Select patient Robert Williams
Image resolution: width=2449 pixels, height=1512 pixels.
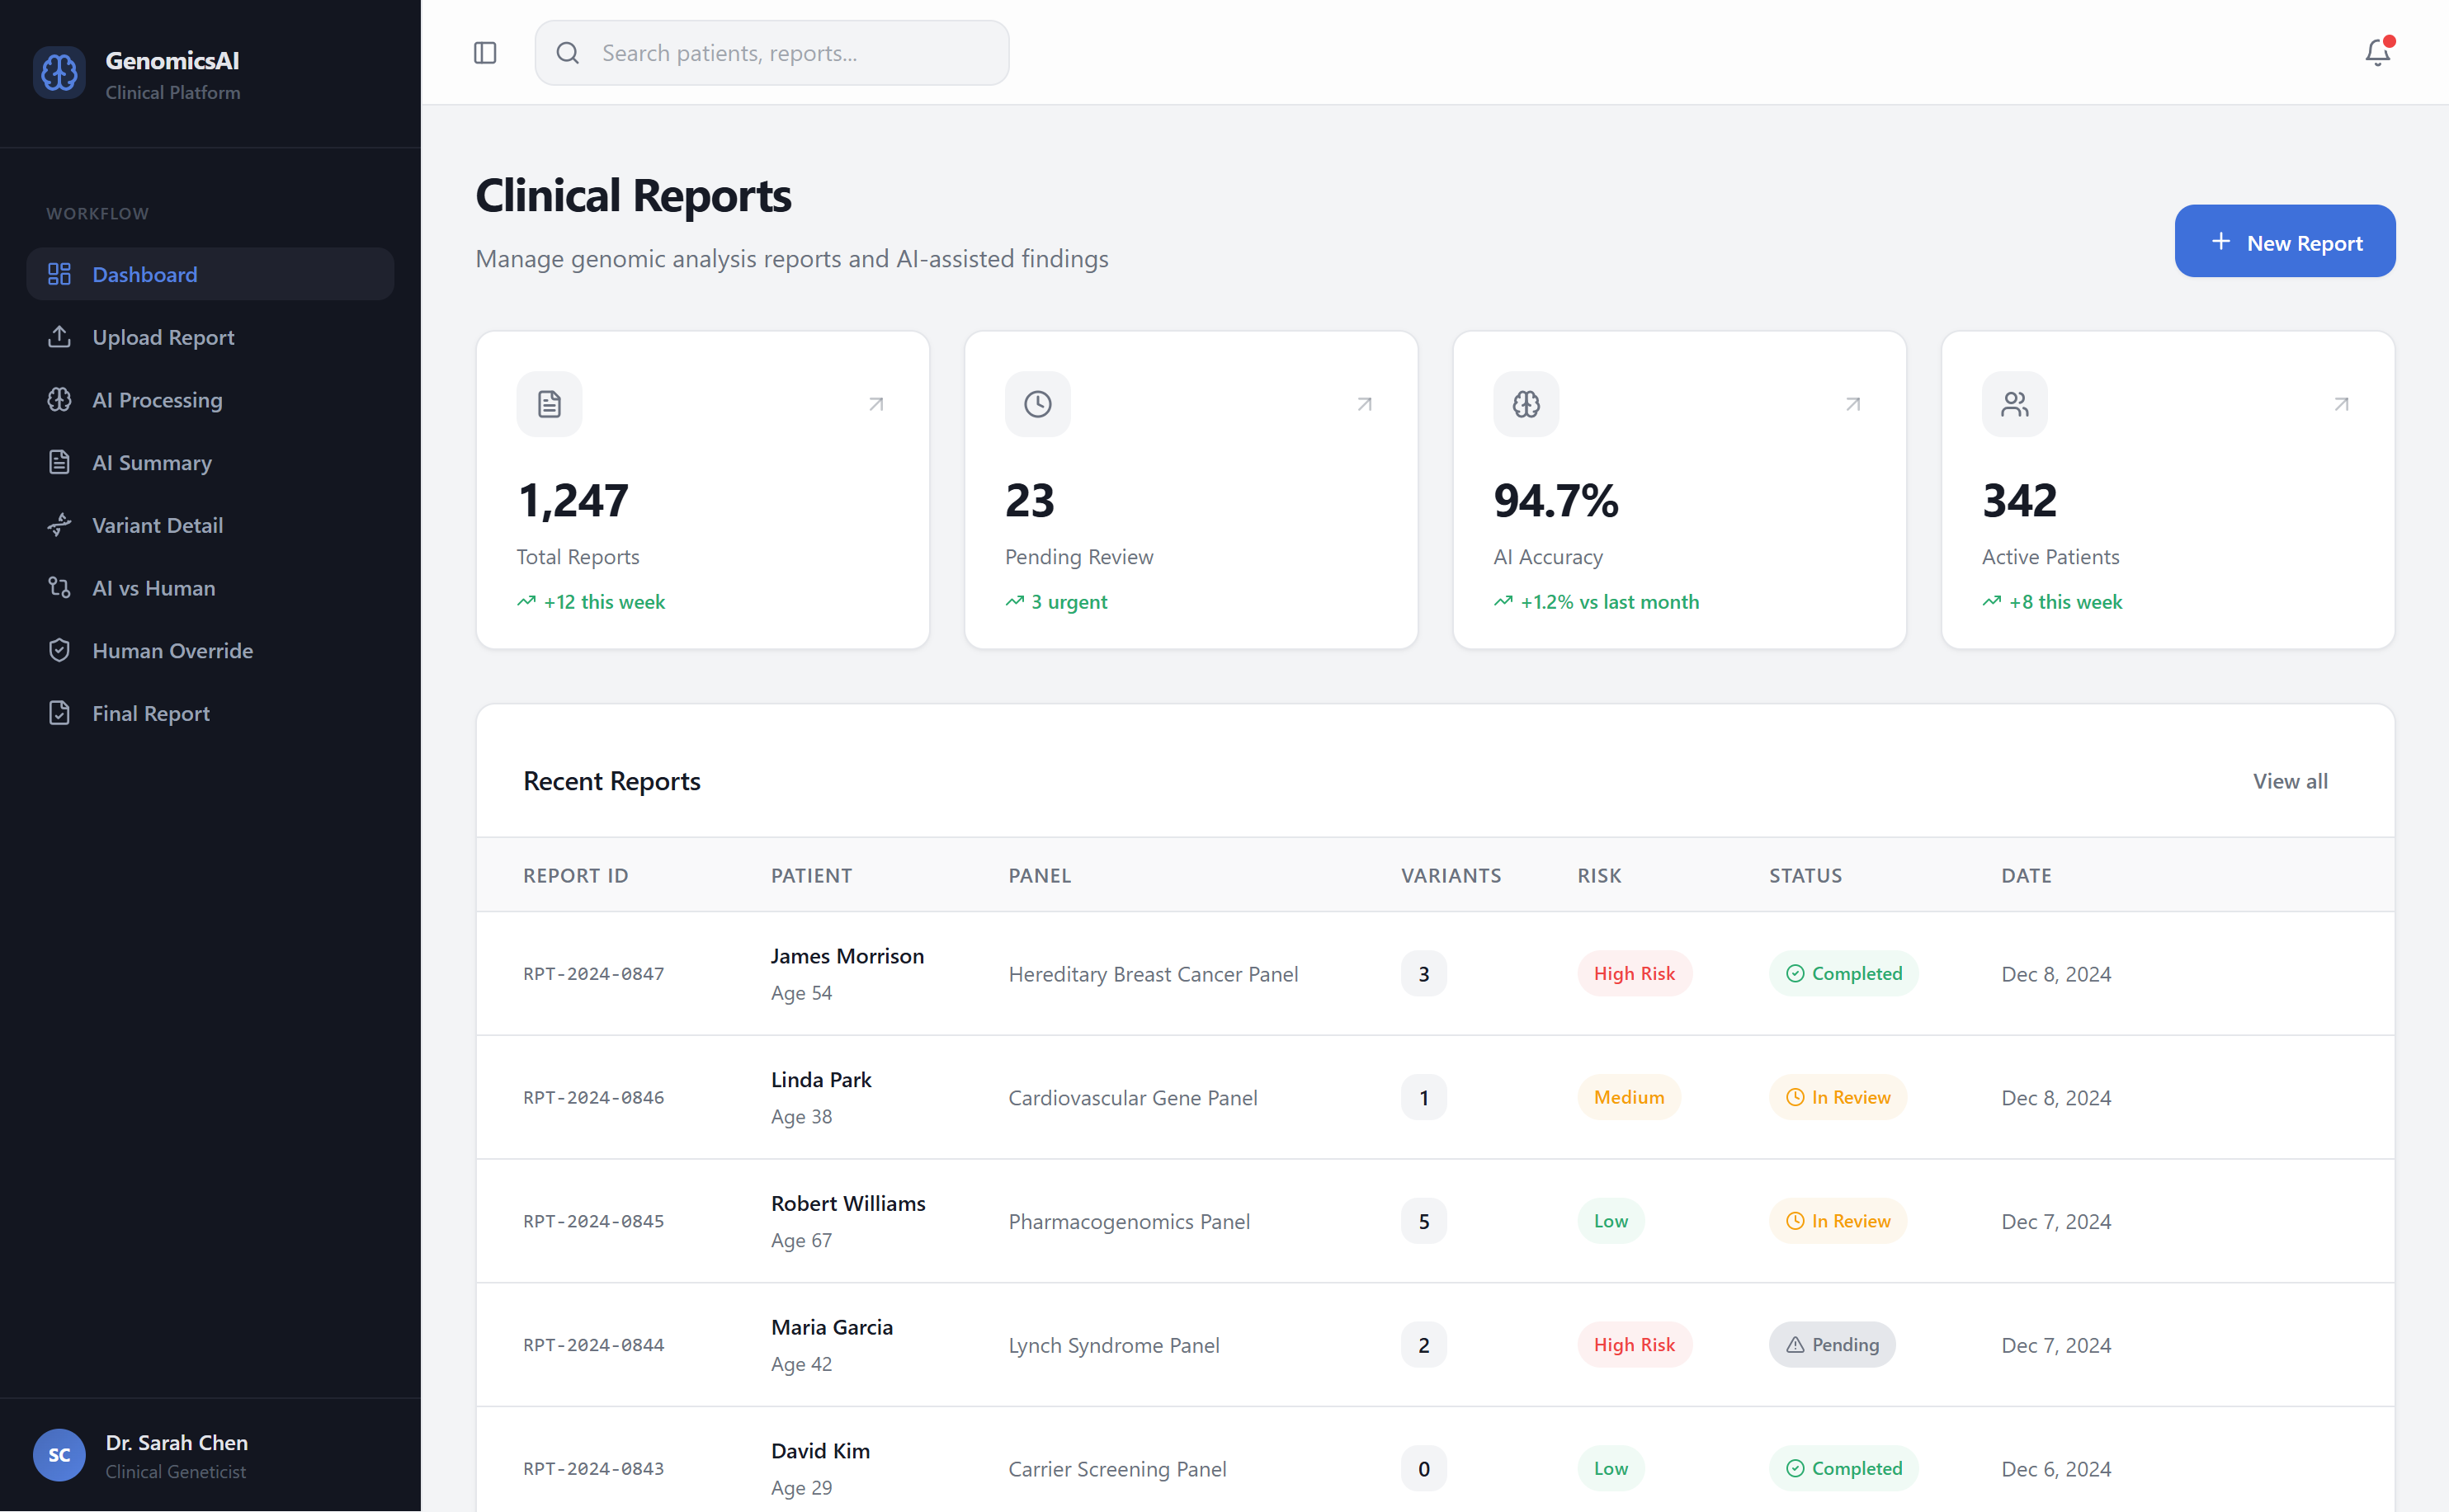tap(848, 1204)
